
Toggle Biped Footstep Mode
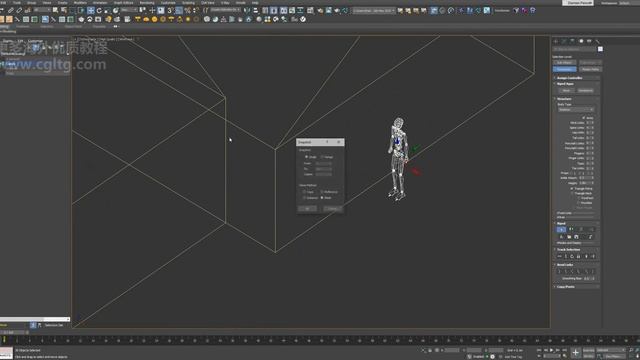point(571,229)
